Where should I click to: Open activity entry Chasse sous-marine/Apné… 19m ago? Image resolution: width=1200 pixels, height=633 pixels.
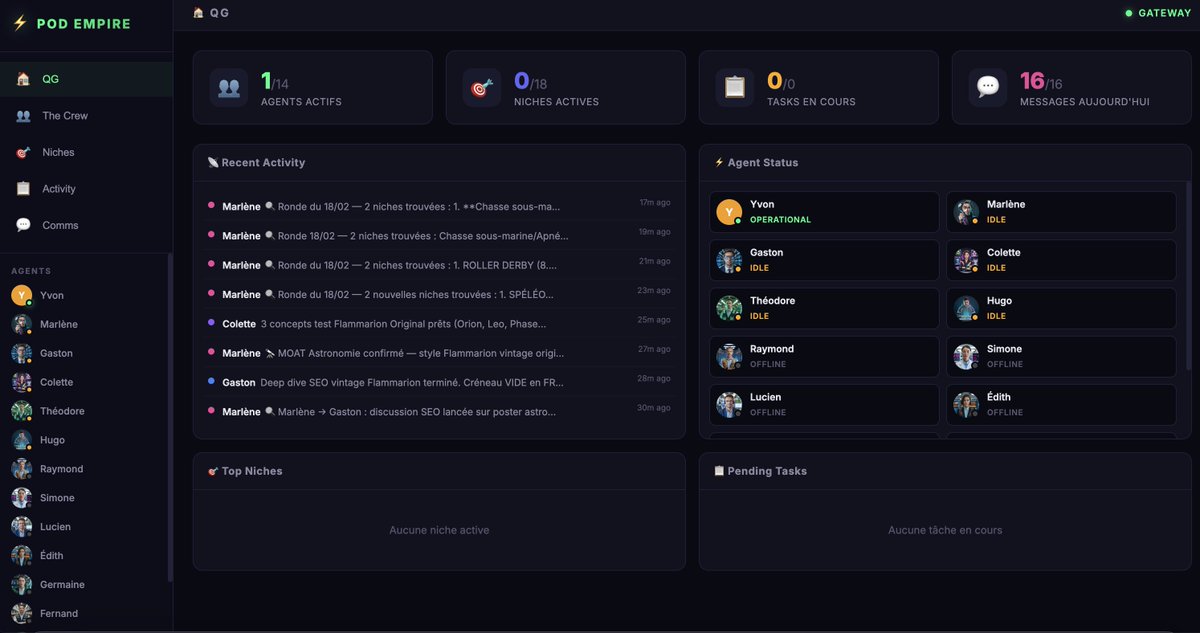439,236
